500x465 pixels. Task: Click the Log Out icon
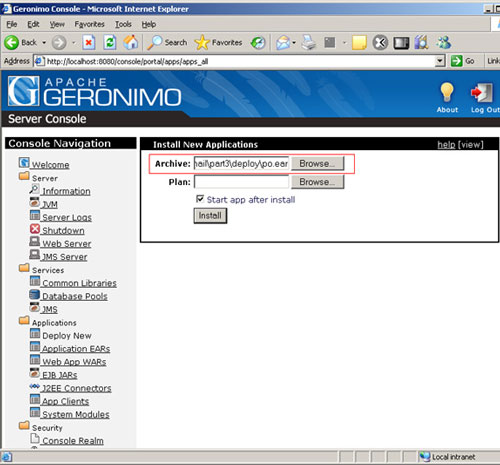point(482,93)
